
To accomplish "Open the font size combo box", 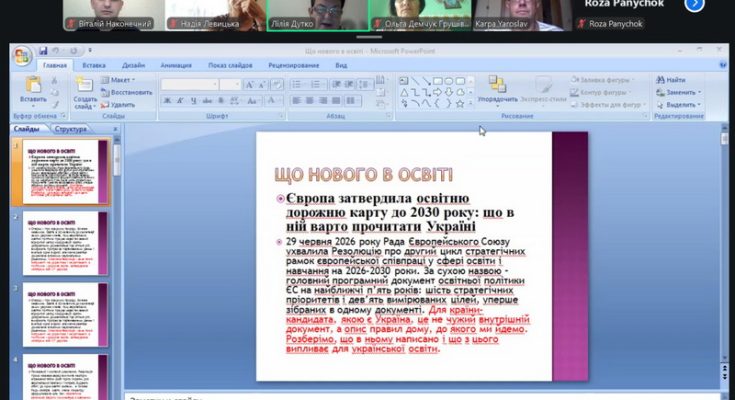I will (230, 85).
